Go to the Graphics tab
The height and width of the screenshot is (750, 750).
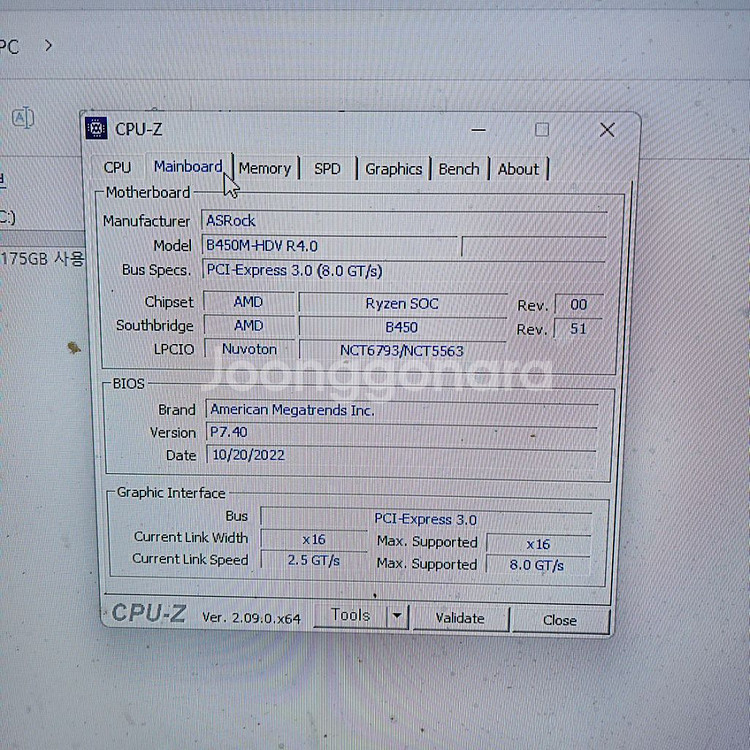coord(393,169)
